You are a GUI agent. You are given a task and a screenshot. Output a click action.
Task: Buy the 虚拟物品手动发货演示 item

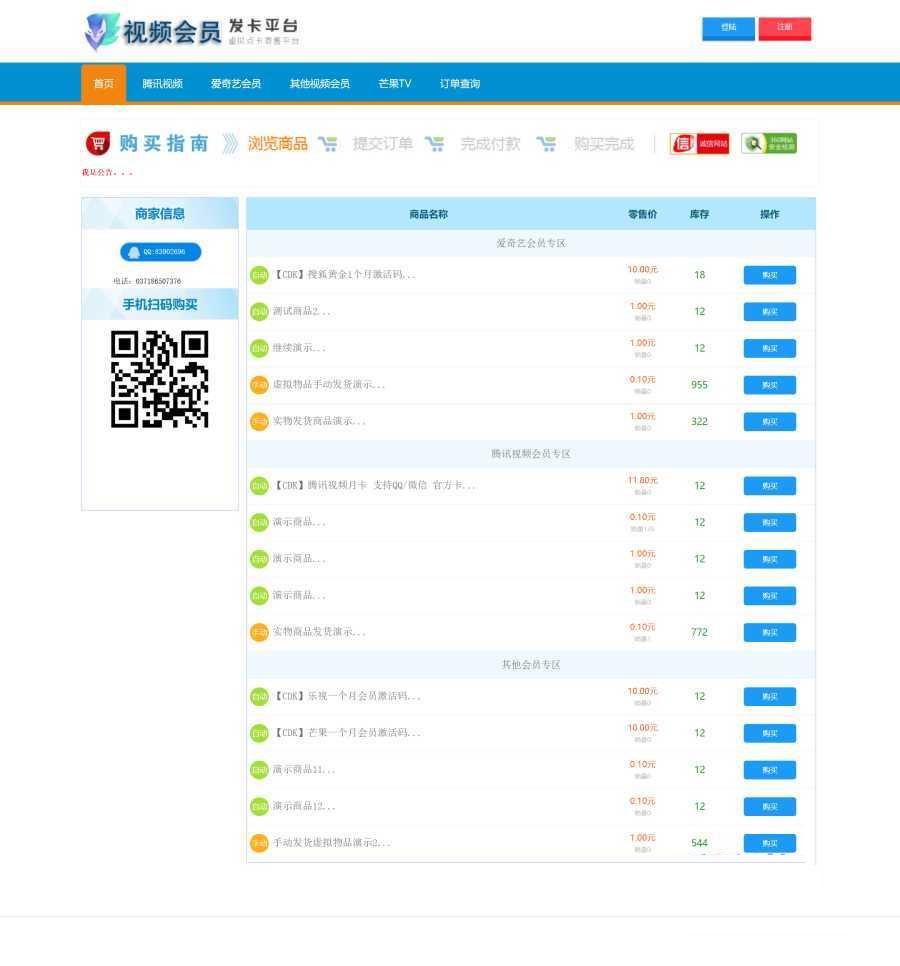coord(769,385)
